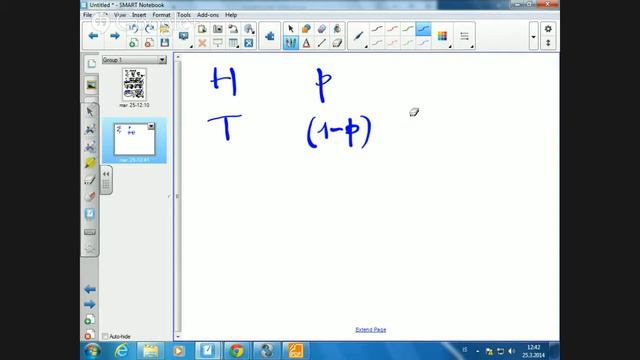Move toolbar with the up-down arrow icon

[x=548, y=43]
